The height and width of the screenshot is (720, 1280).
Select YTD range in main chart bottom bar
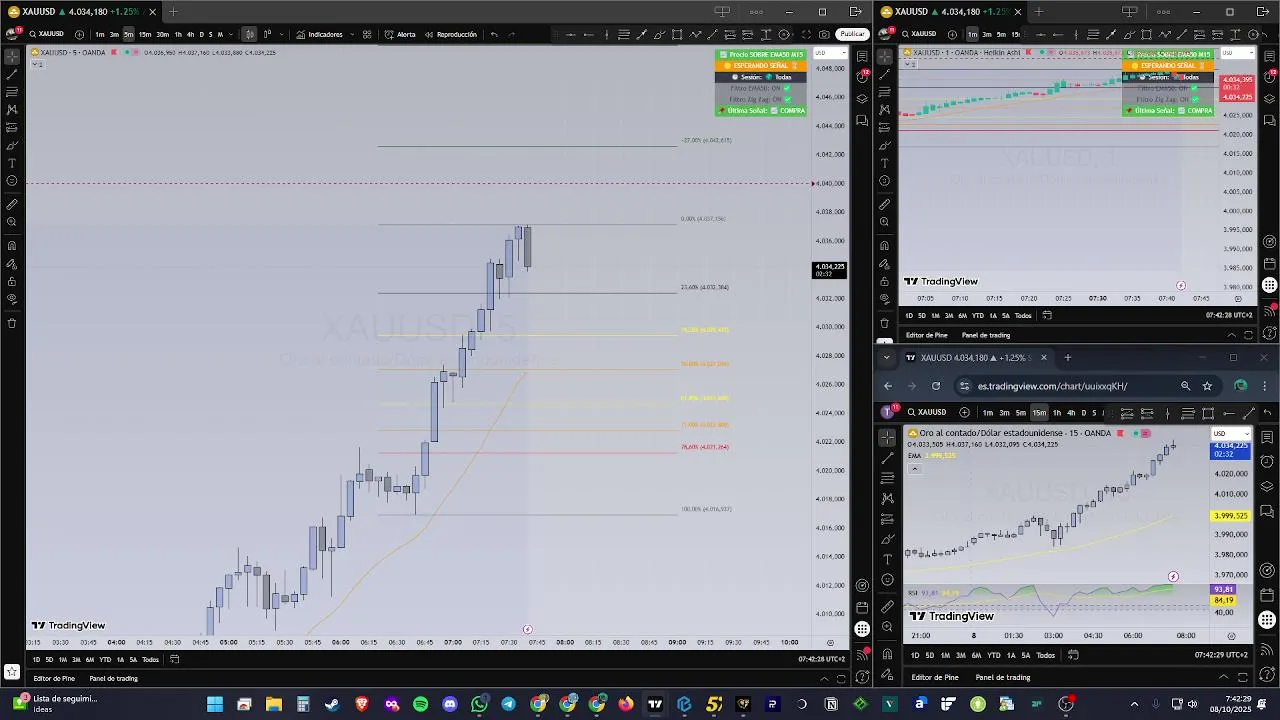point(105,659)
